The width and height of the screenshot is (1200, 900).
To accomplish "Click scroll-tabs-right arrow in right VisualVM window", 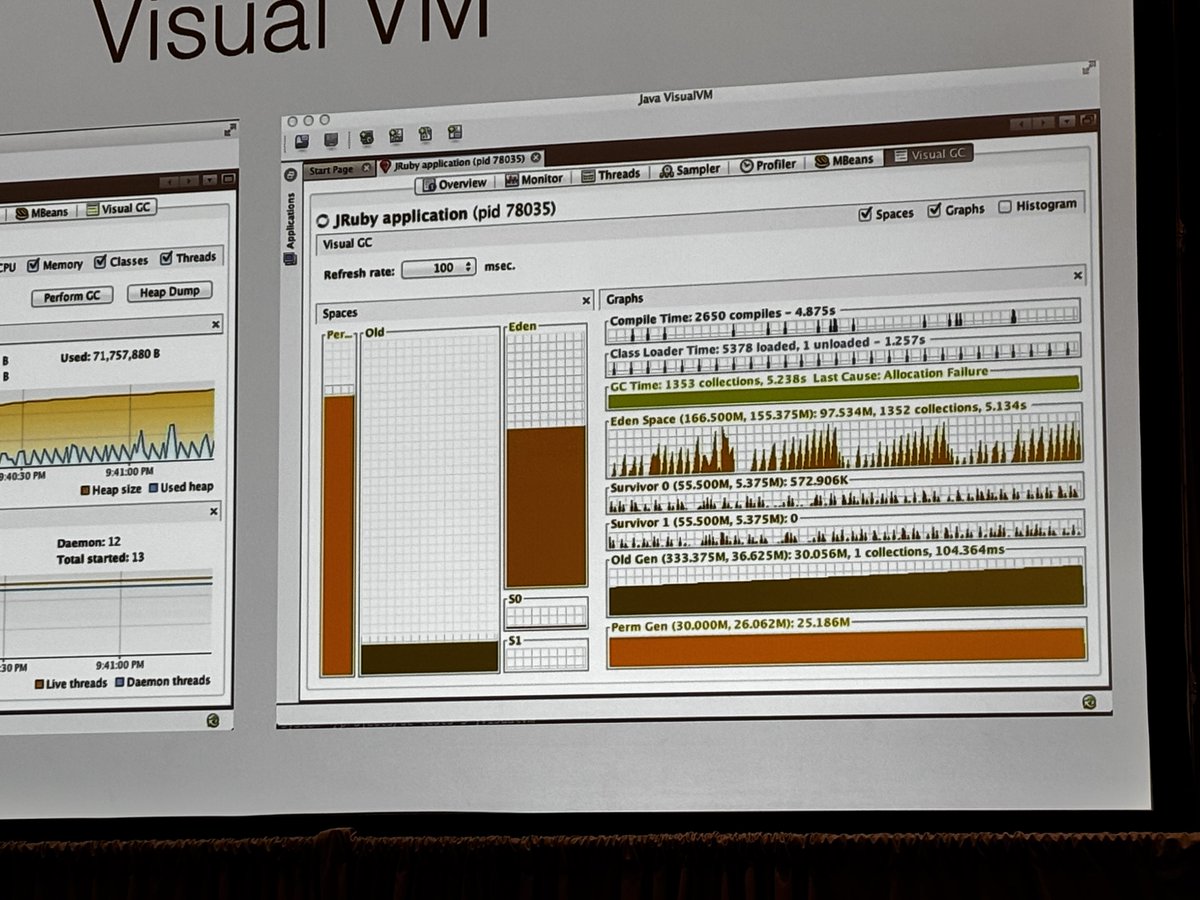I will [1042, 121].
